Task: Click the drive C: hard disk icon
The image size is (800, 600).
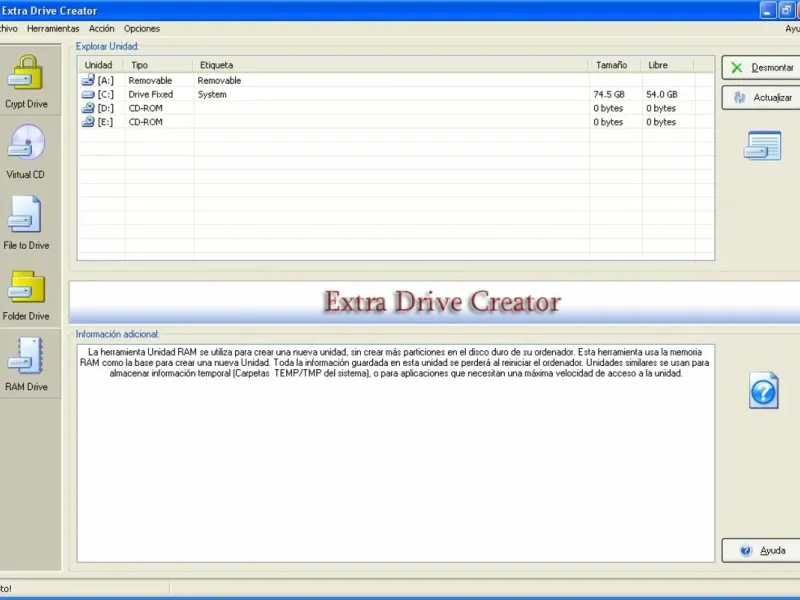Action: (x=88, y=94)
